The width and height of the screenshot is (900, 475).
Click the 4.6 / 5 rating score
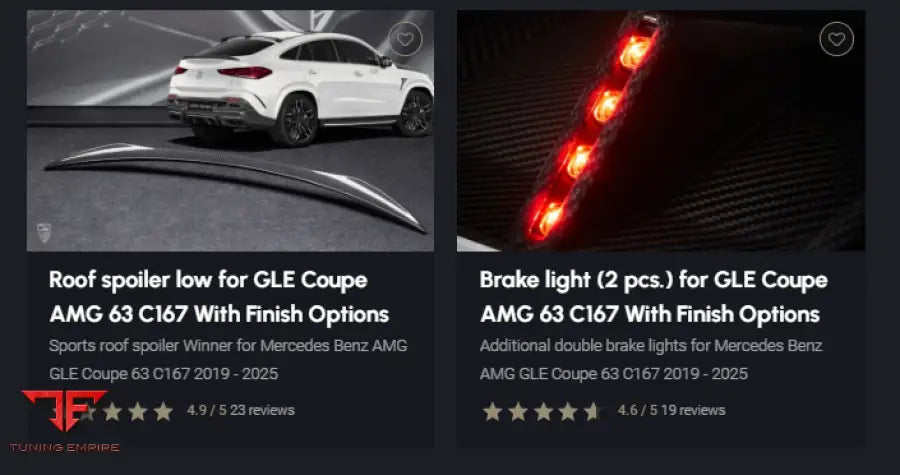click(638, 410)
